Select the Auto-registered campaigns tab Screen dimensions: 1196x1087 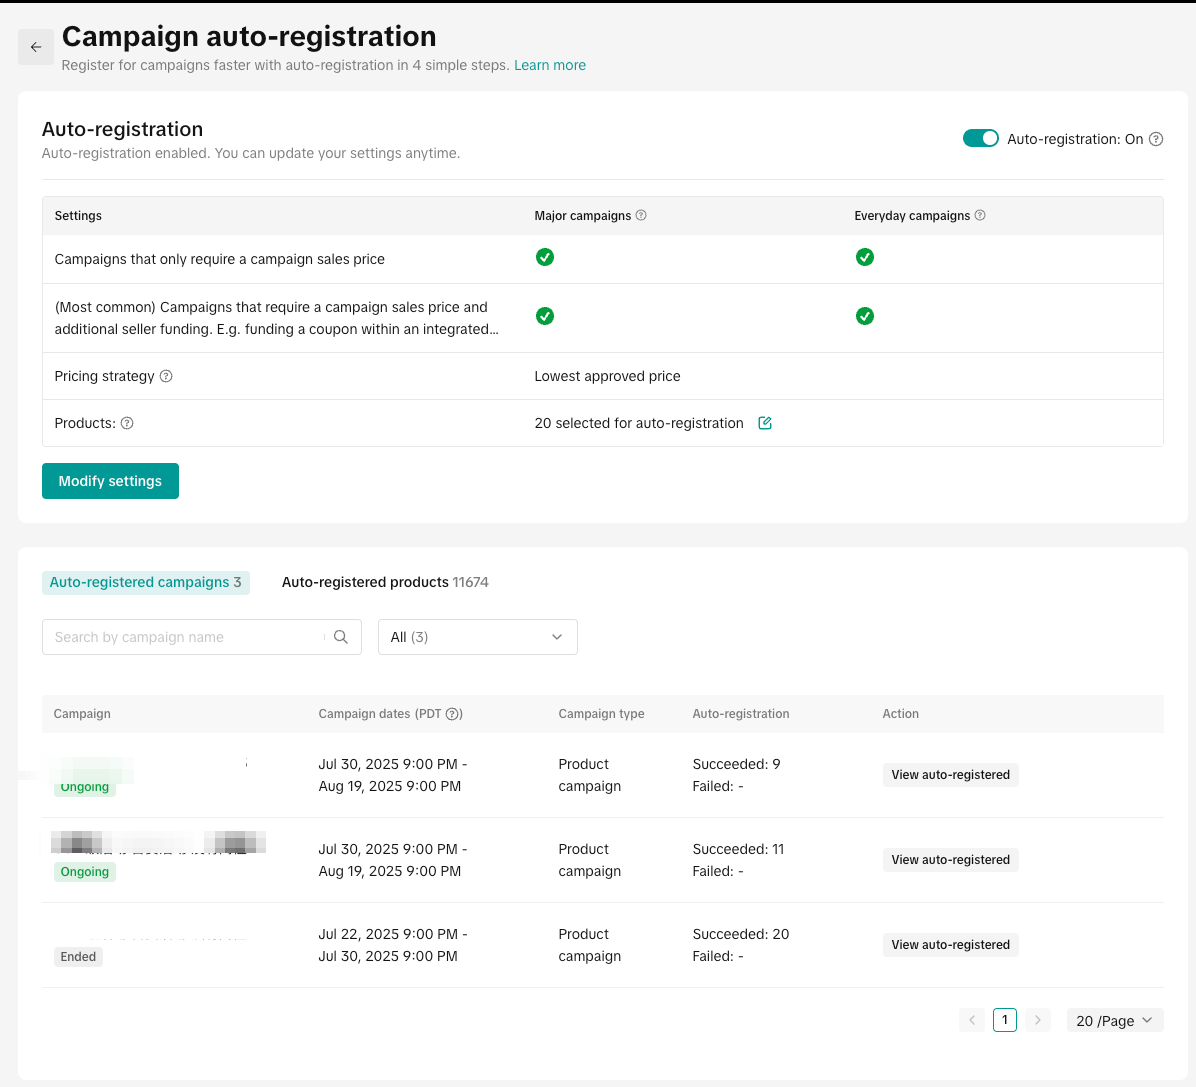click(x=145, y=582)
